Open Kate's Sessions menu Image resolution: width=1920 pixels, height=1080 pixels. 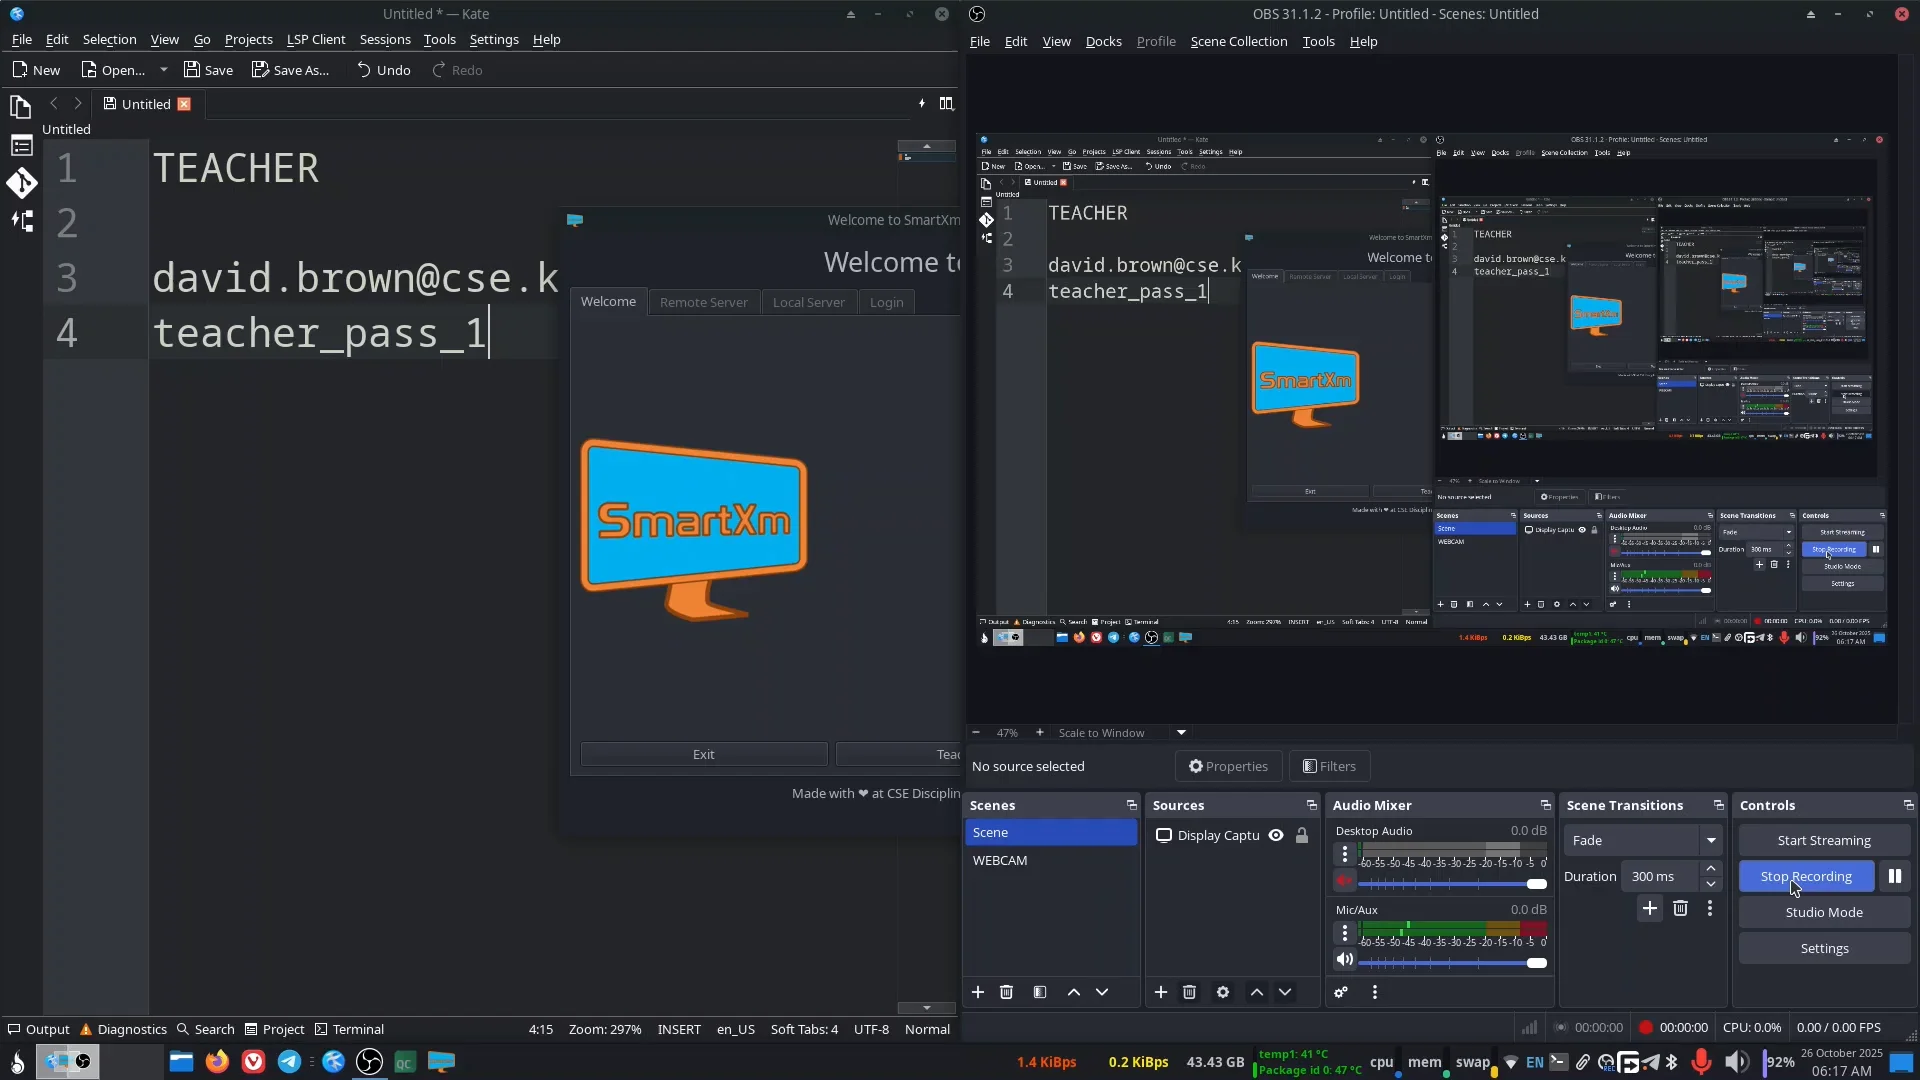(385, 39)
